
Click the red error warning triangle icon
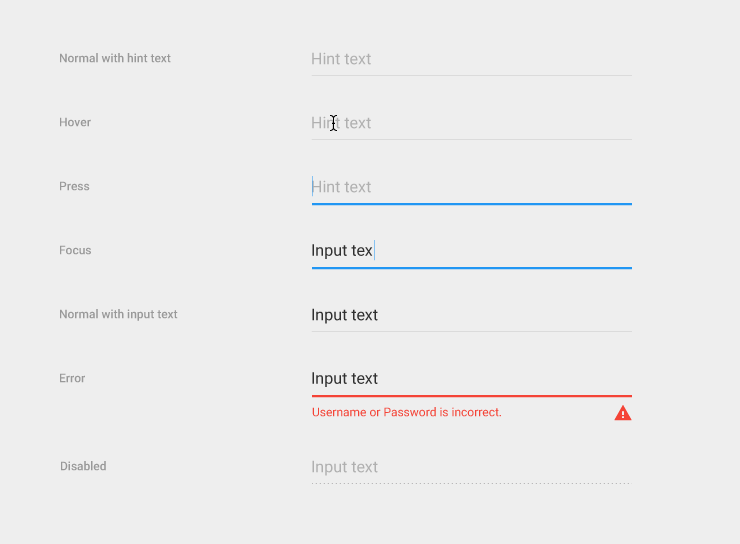pos(623,413)
